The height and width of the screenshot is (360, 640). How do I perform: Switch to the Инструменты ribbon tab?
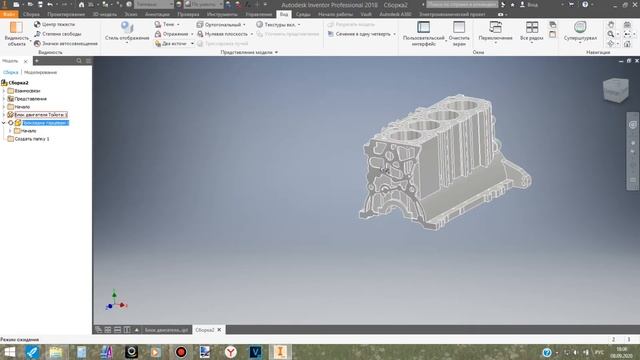222,14
